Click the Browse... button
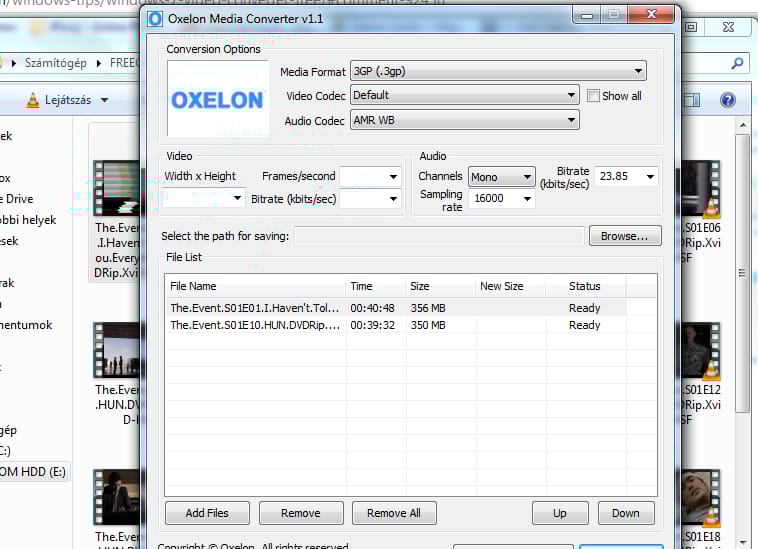758x549 pixels. click(x=625, y=236)
